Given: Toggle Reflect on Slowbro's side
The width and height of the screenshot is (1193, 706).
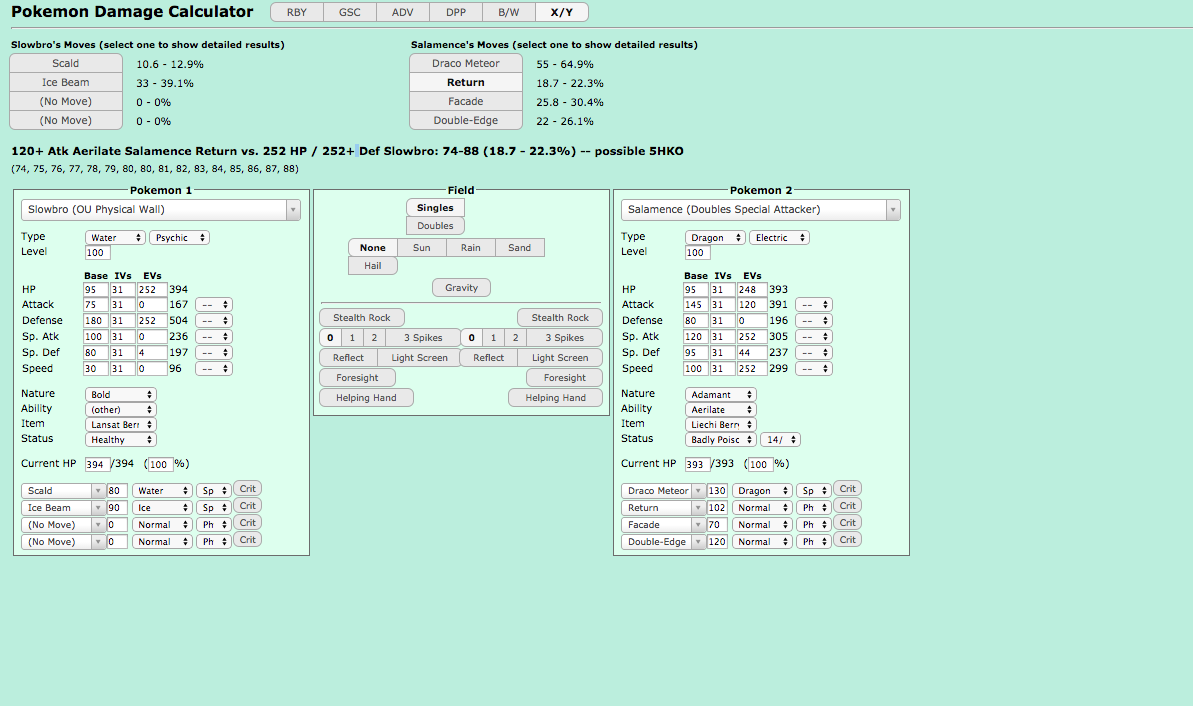Looking at the screenshot, I should [348, 358].
